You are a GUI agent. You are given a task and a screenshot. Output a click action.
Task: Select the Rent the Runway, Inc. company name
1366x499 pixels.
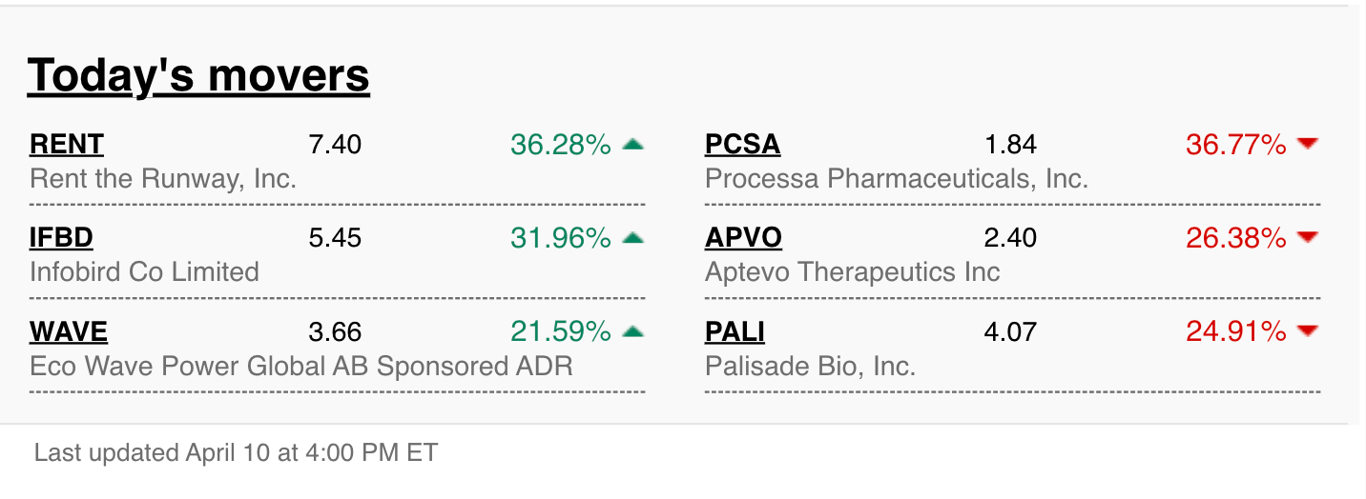(164, 179)
